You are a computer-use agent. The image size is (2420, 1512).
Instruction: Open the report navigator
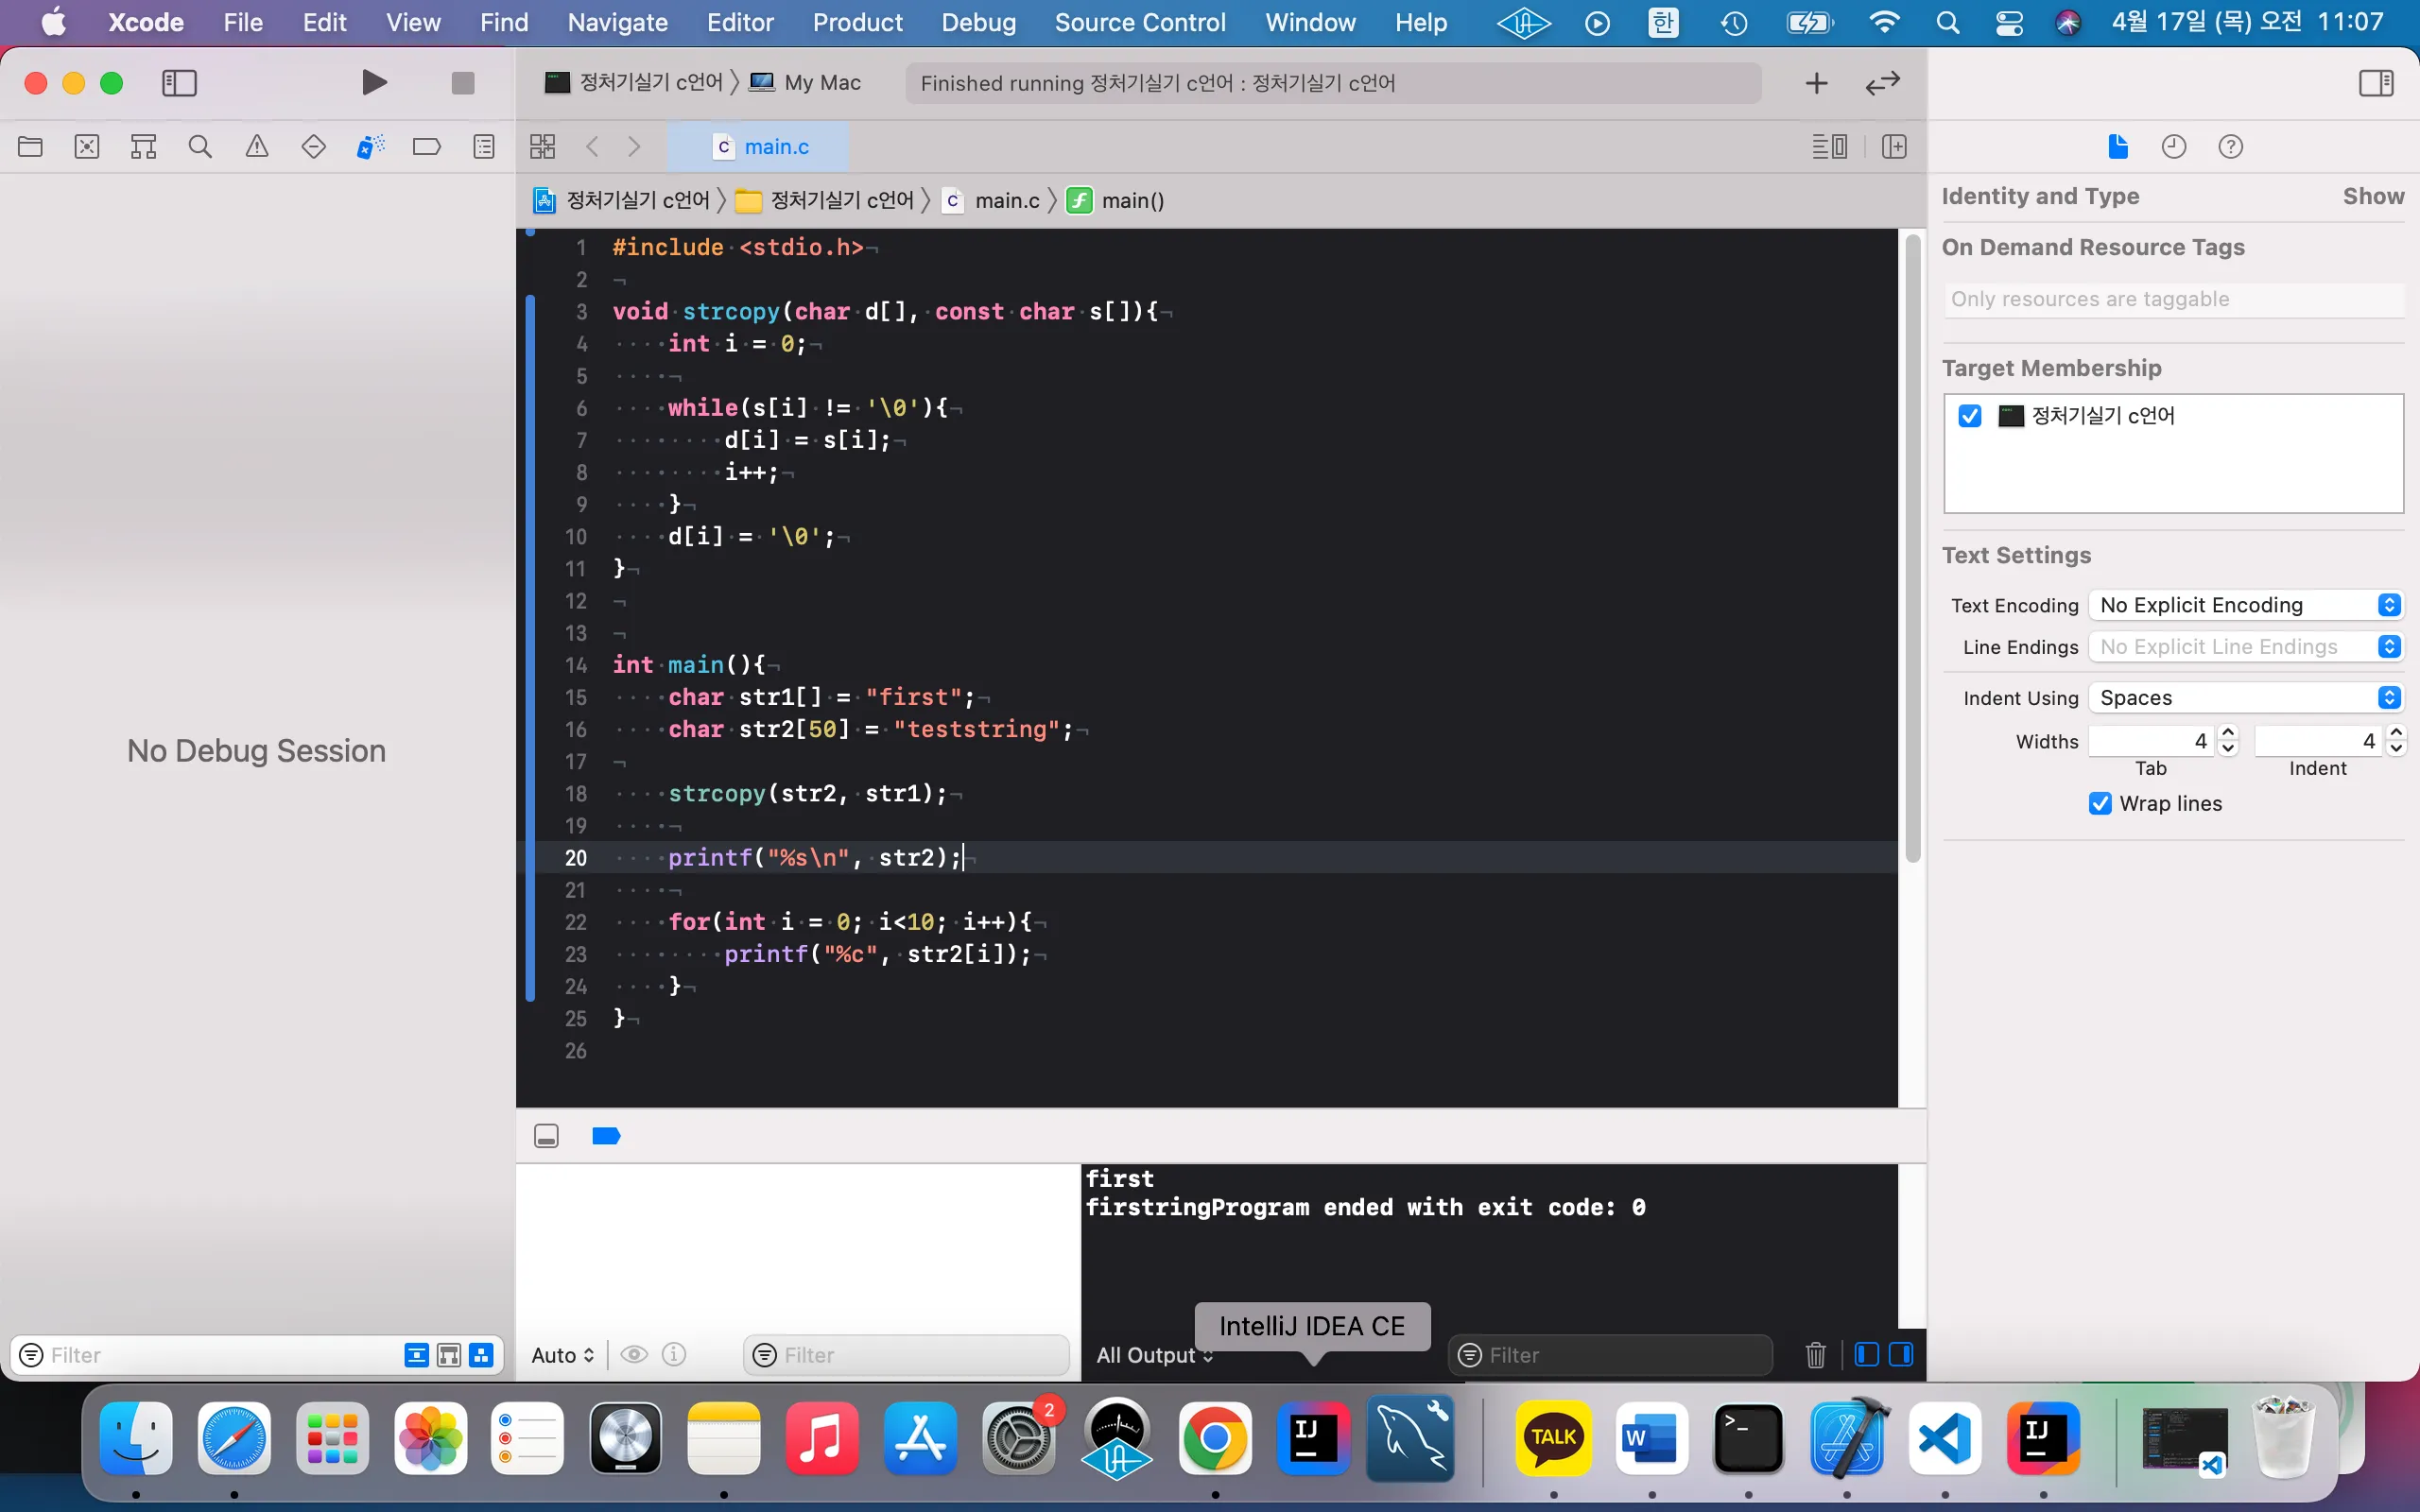pyautogui.click(x=484, y=147)
